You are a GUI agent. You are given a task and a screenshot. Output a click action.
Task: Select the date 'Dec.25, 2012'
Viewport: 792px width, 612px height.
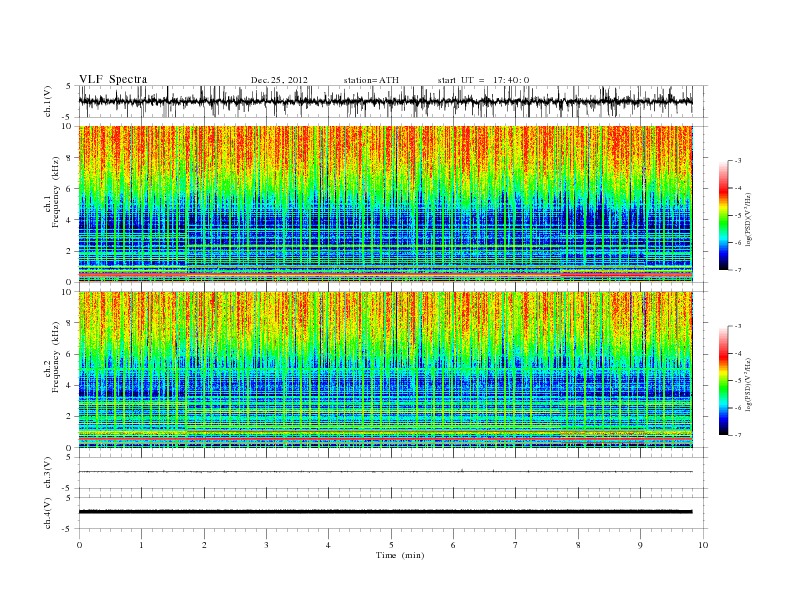click(x=279, y=80)
